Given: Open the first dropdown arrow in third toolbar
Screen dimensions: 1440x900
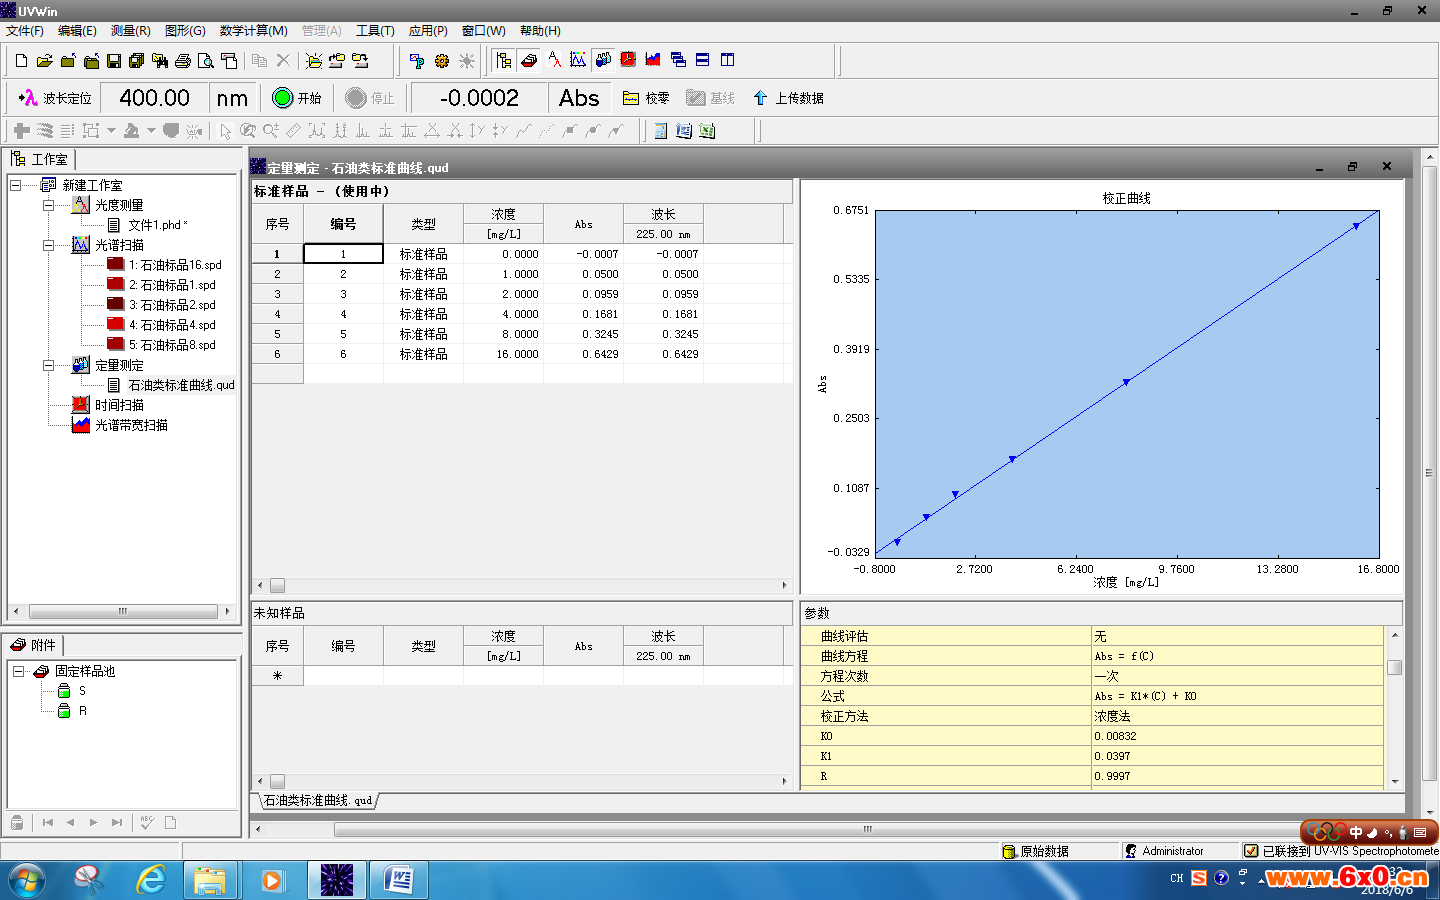Looking at the screenshot, I should point(111,131).
